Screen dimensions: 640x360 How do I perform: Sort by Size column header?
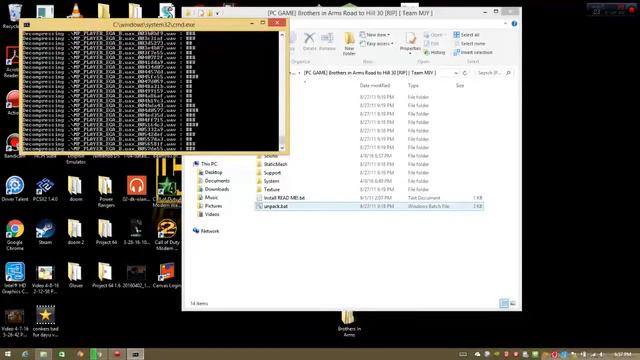(460, 85)
